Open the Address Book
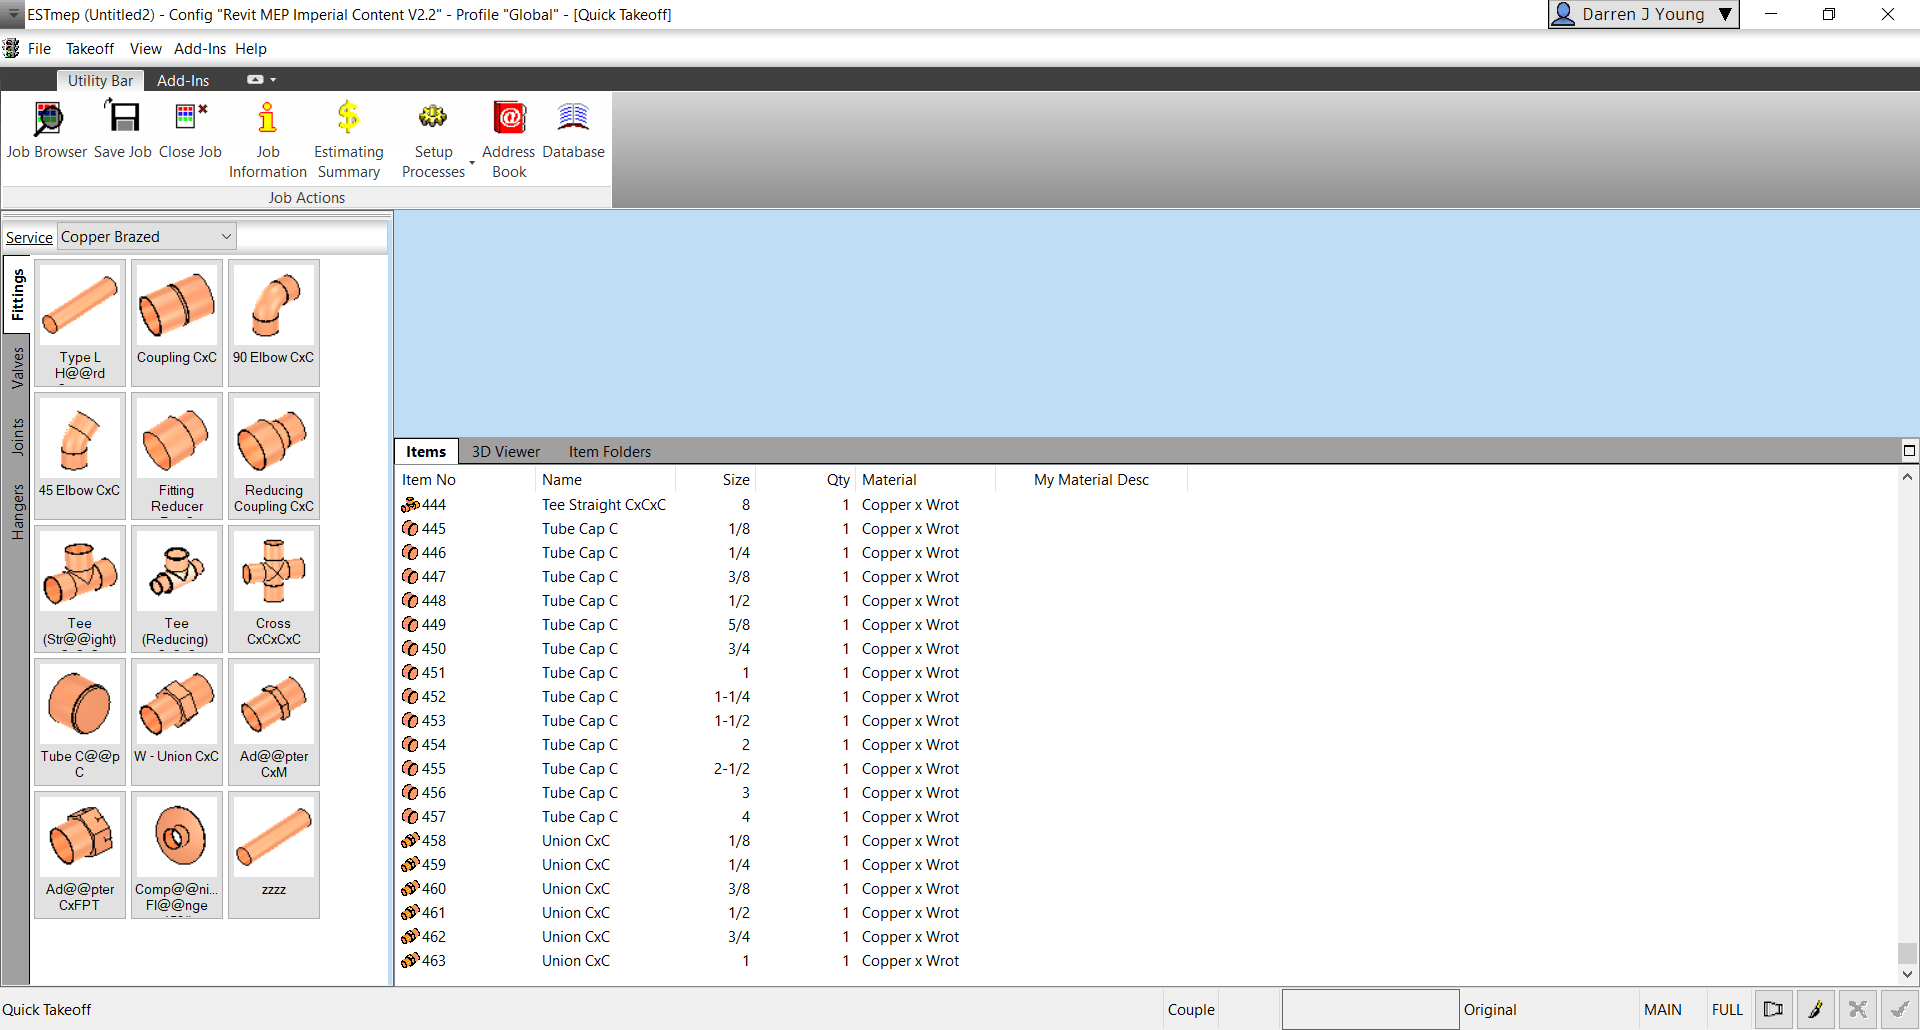The image size is (1920, 1030). 509,140
